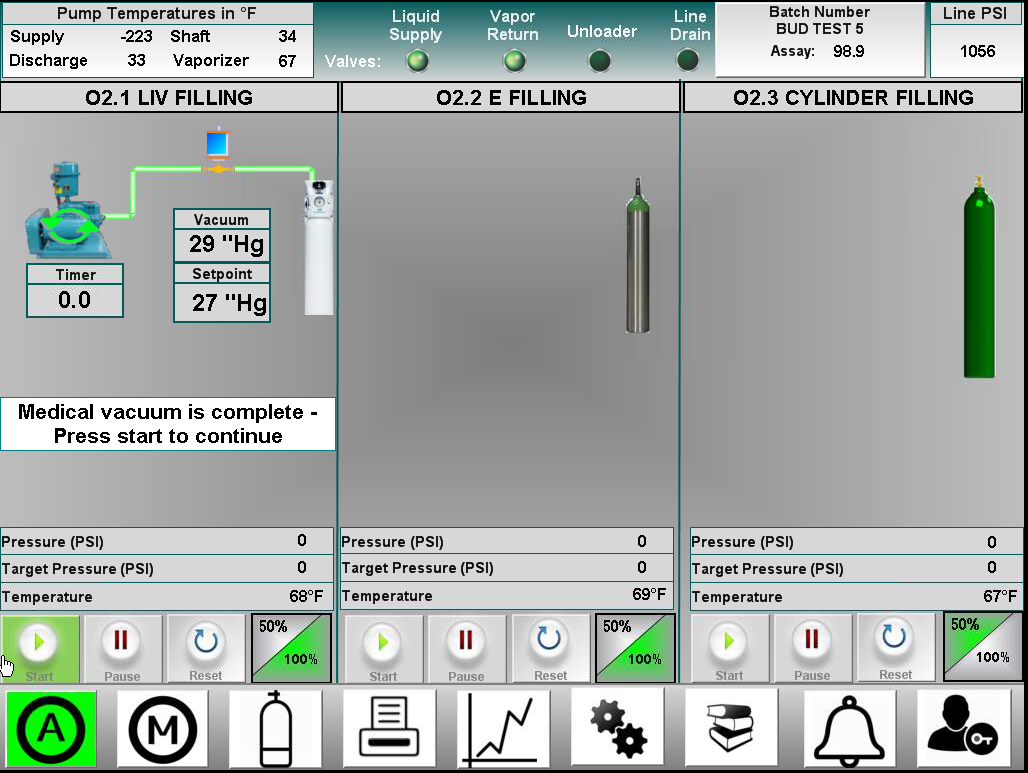Open the trend chart icon
This screenshot has height=773, width=1028.
[x=504, y=728]
